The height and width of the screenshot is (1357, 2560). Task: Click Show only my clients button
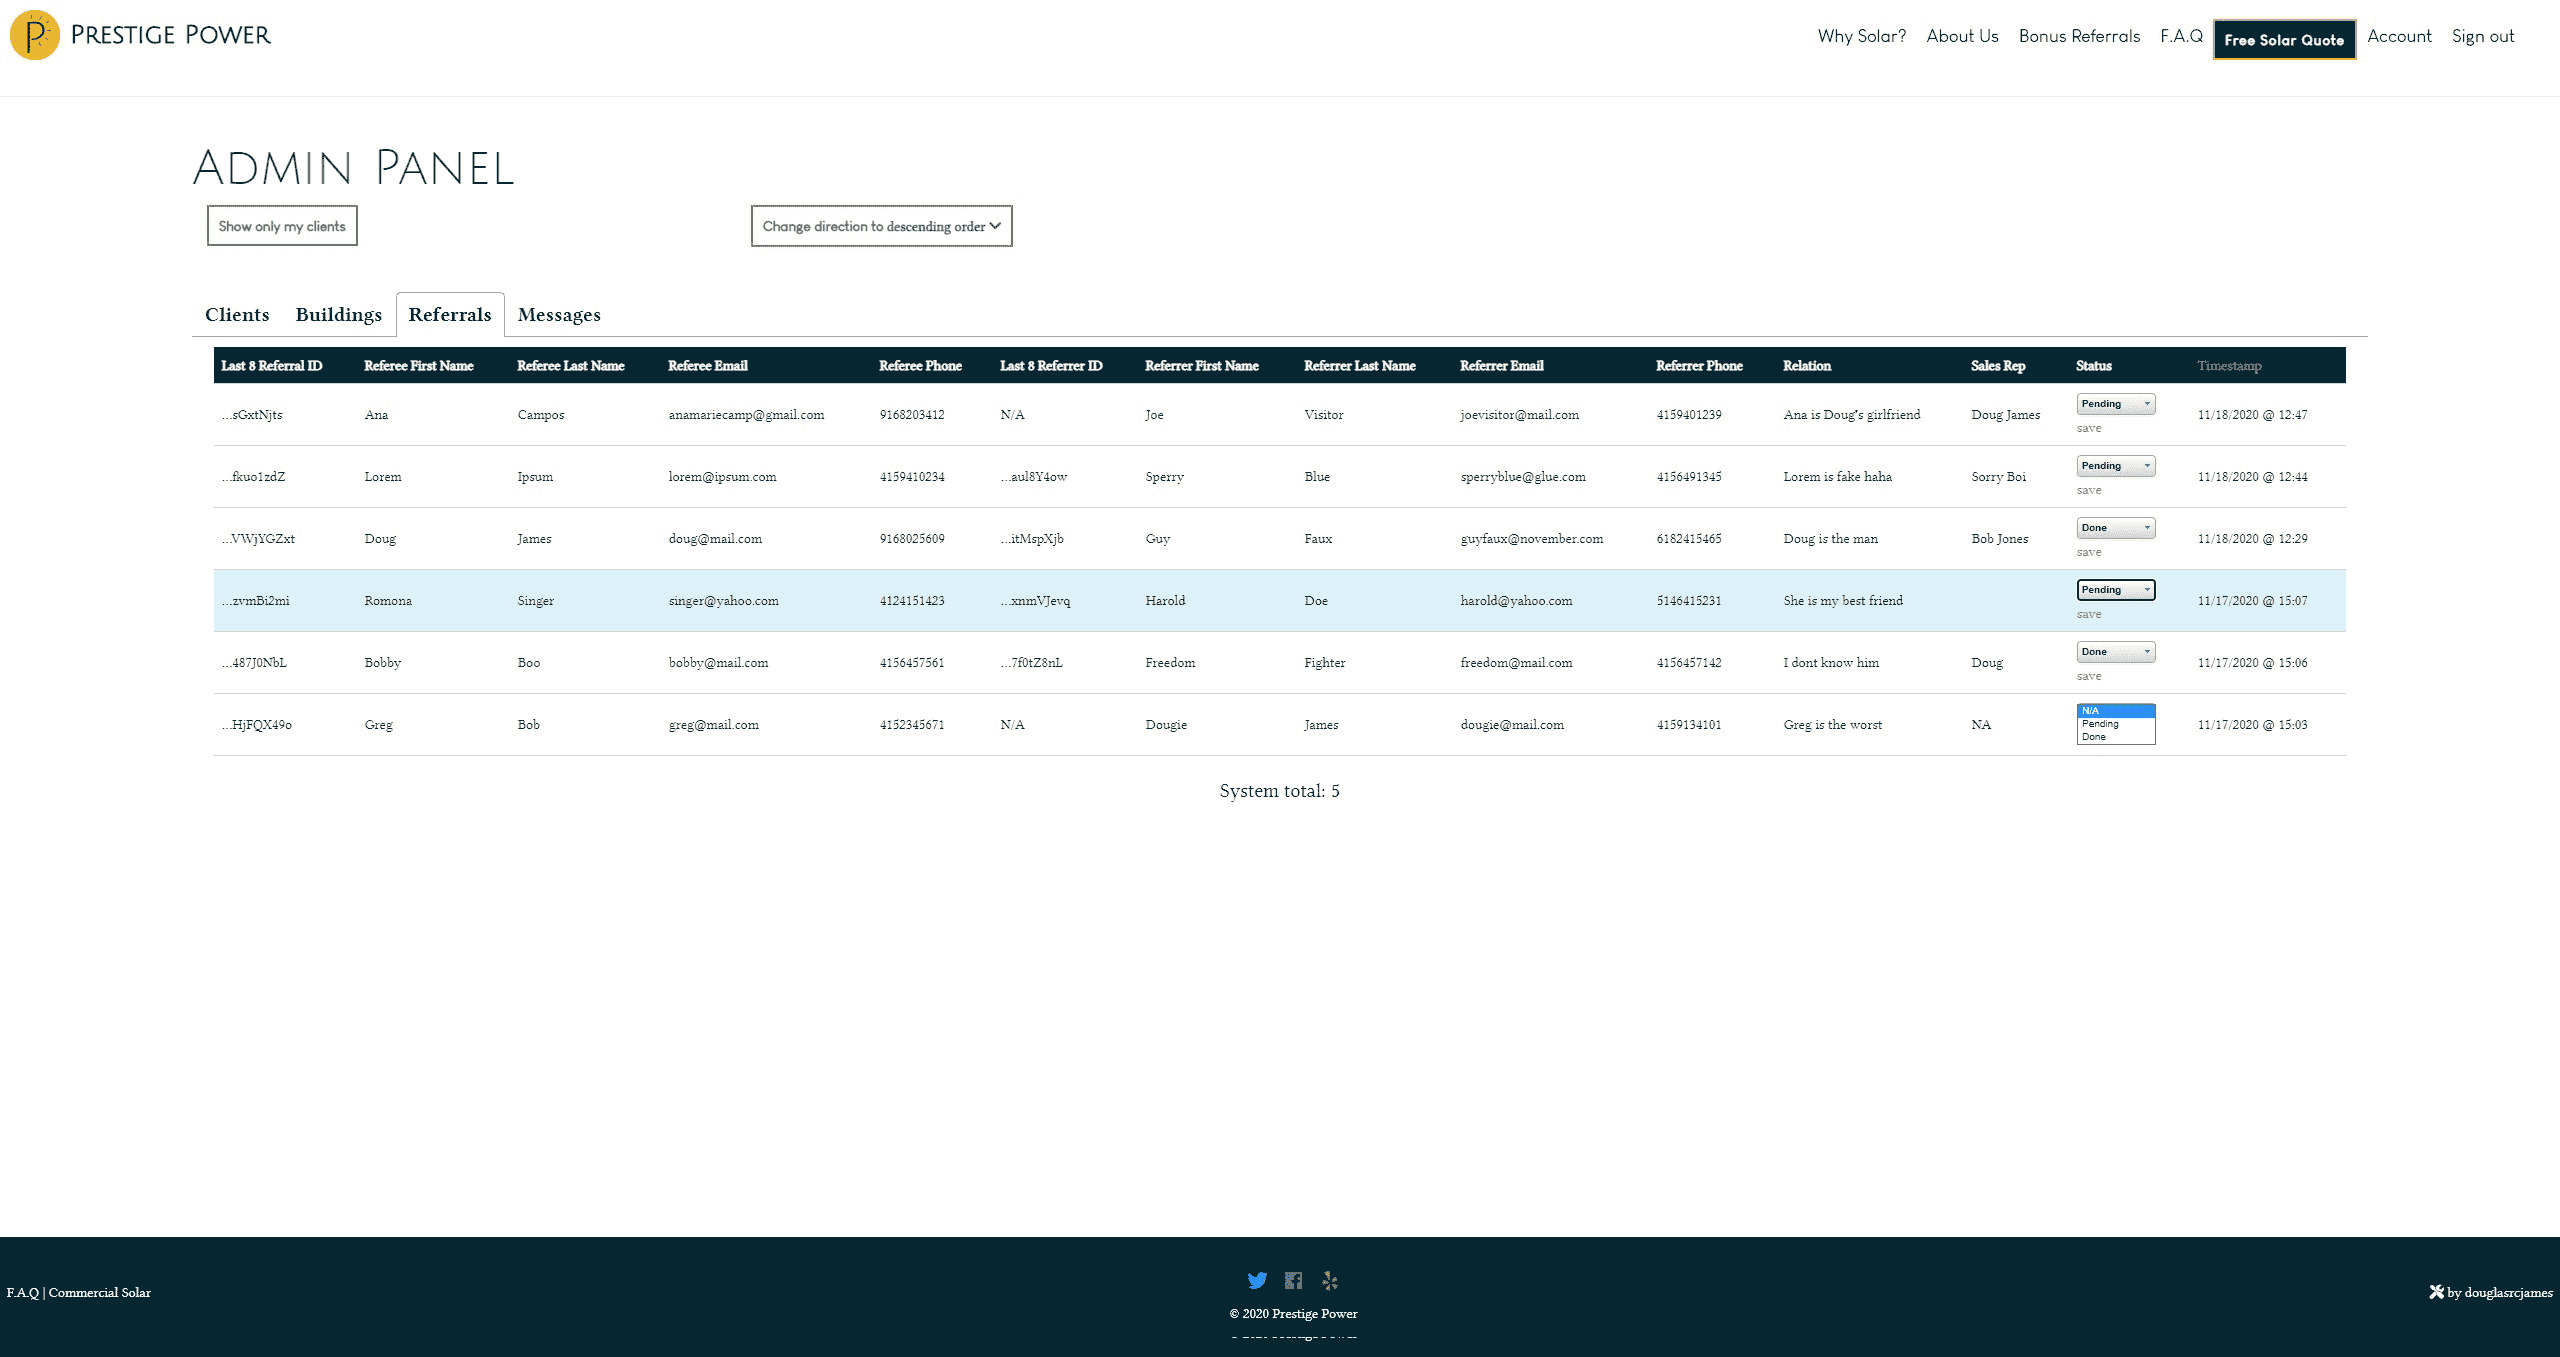pyautogui.click(x=282, y=226)
